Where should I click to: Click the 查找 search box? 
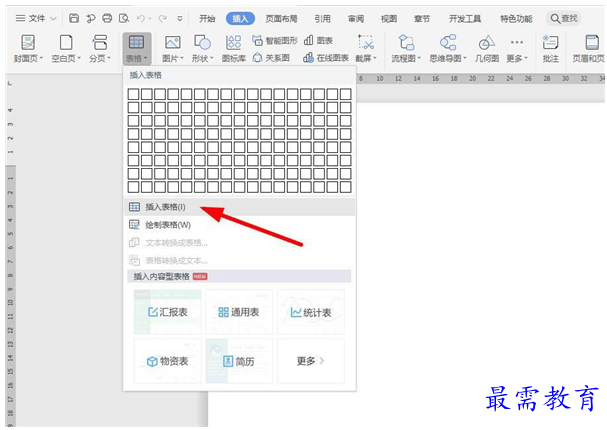click(x=563, y=18)
